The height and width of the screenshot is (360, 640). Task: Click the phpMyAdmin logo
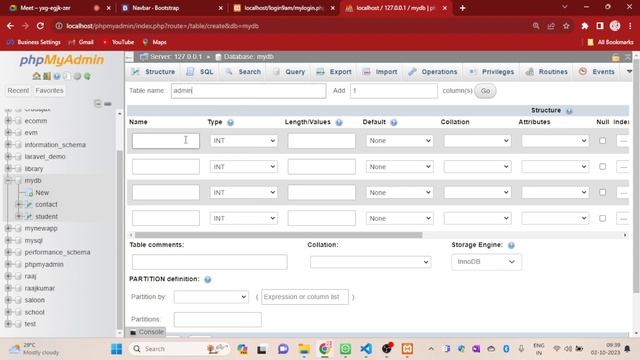[x=62, y=60]
